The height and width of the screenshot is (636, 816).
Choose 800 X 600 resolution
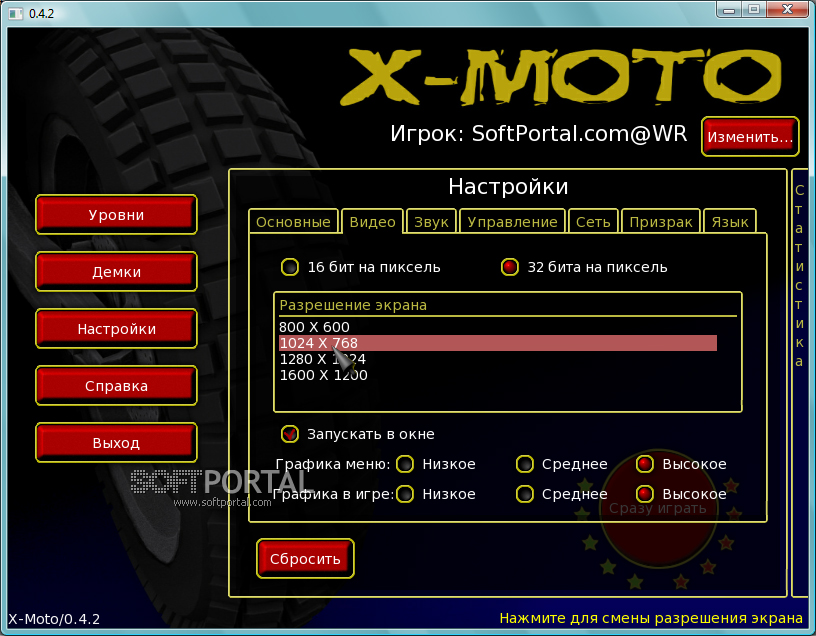(498, 327)
